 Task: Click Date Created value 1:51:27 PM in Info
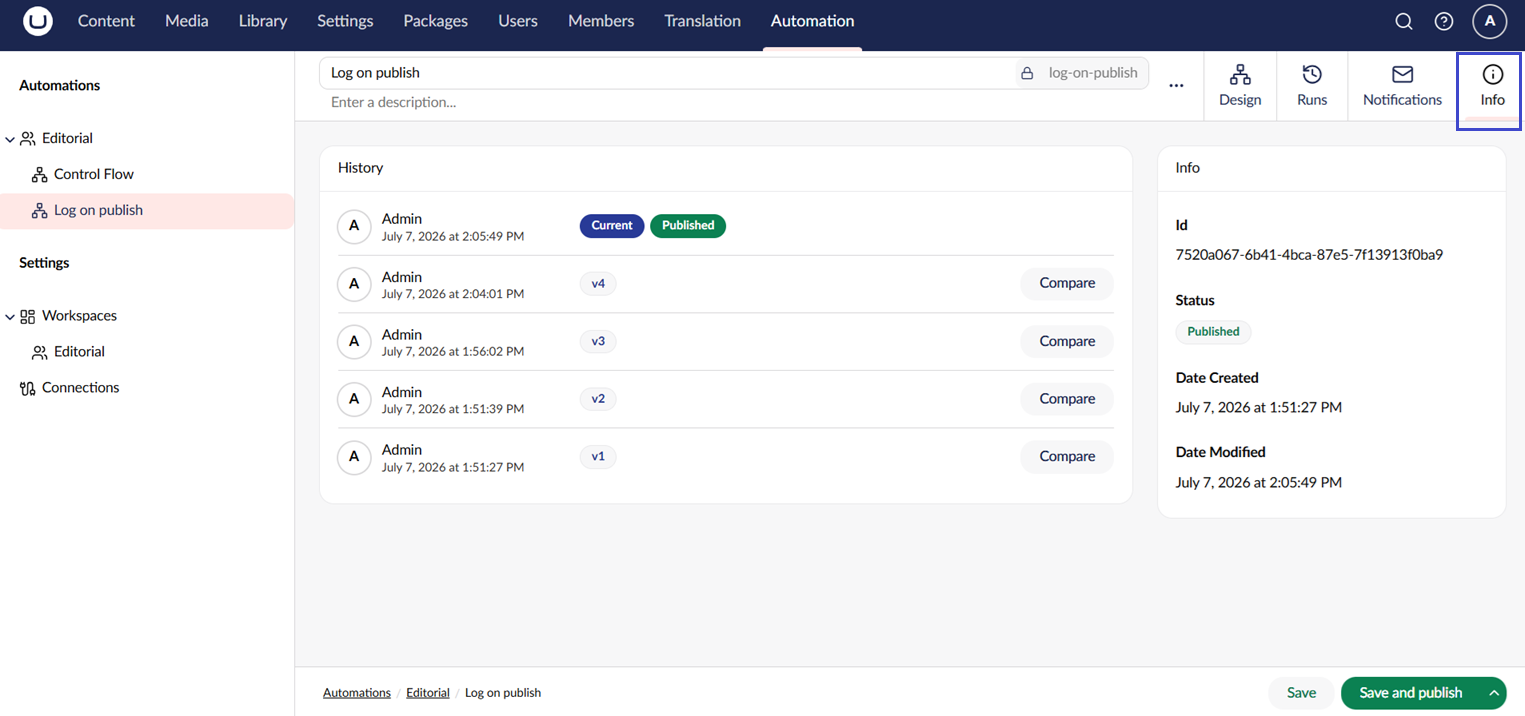[x=1259, y=407]
